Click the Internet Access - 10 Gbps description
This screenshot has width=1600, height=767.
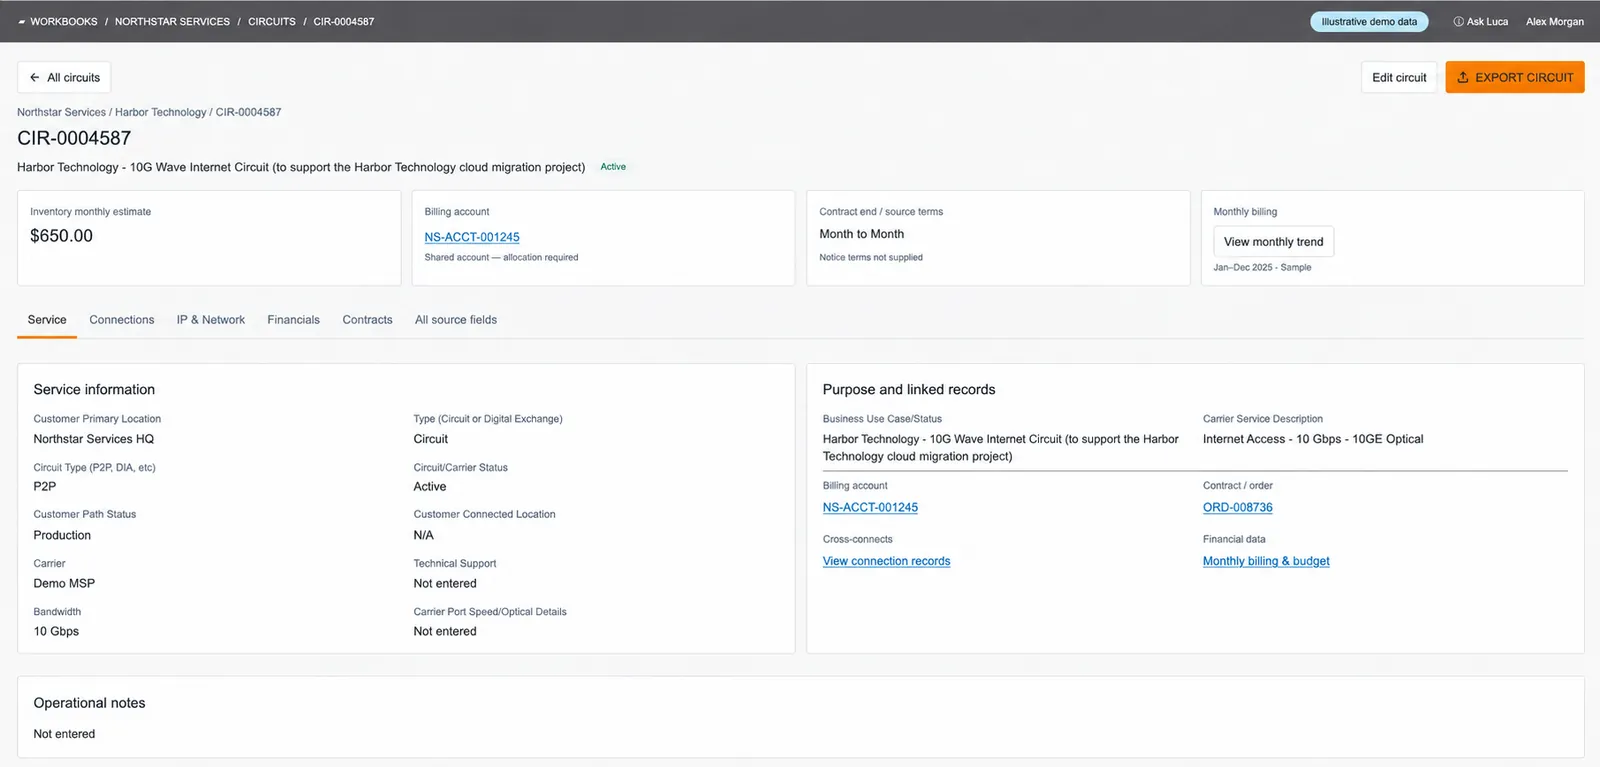point(1313,439)
